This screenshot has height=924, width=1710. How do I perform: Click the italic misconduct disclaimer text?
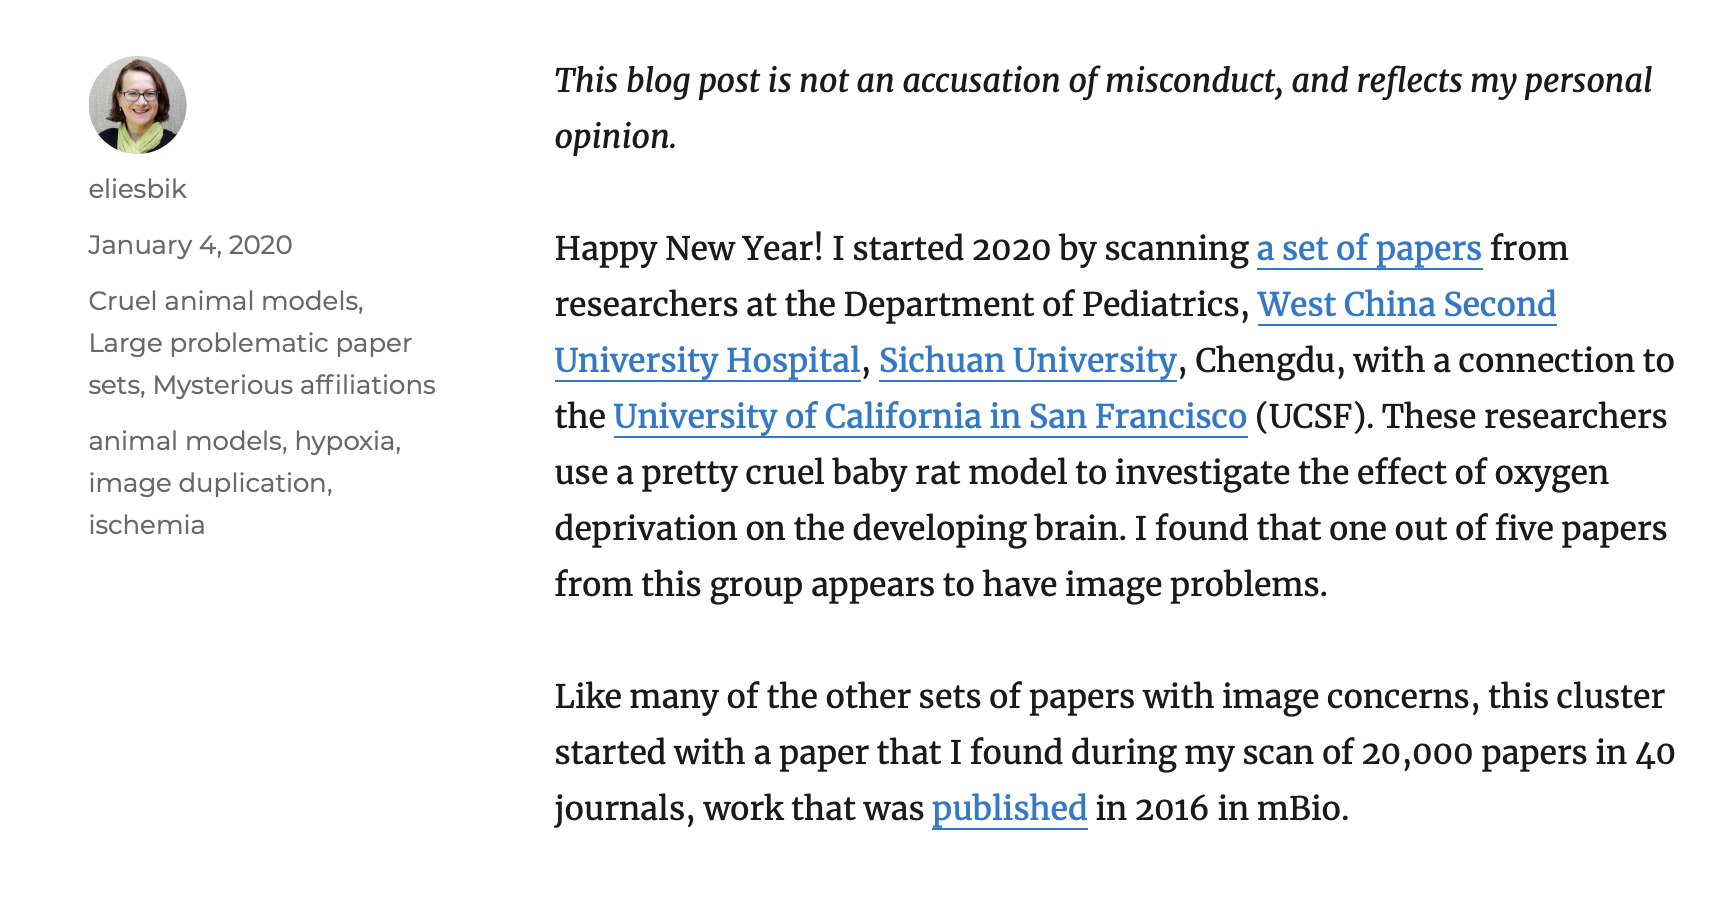coord(1102,81)
